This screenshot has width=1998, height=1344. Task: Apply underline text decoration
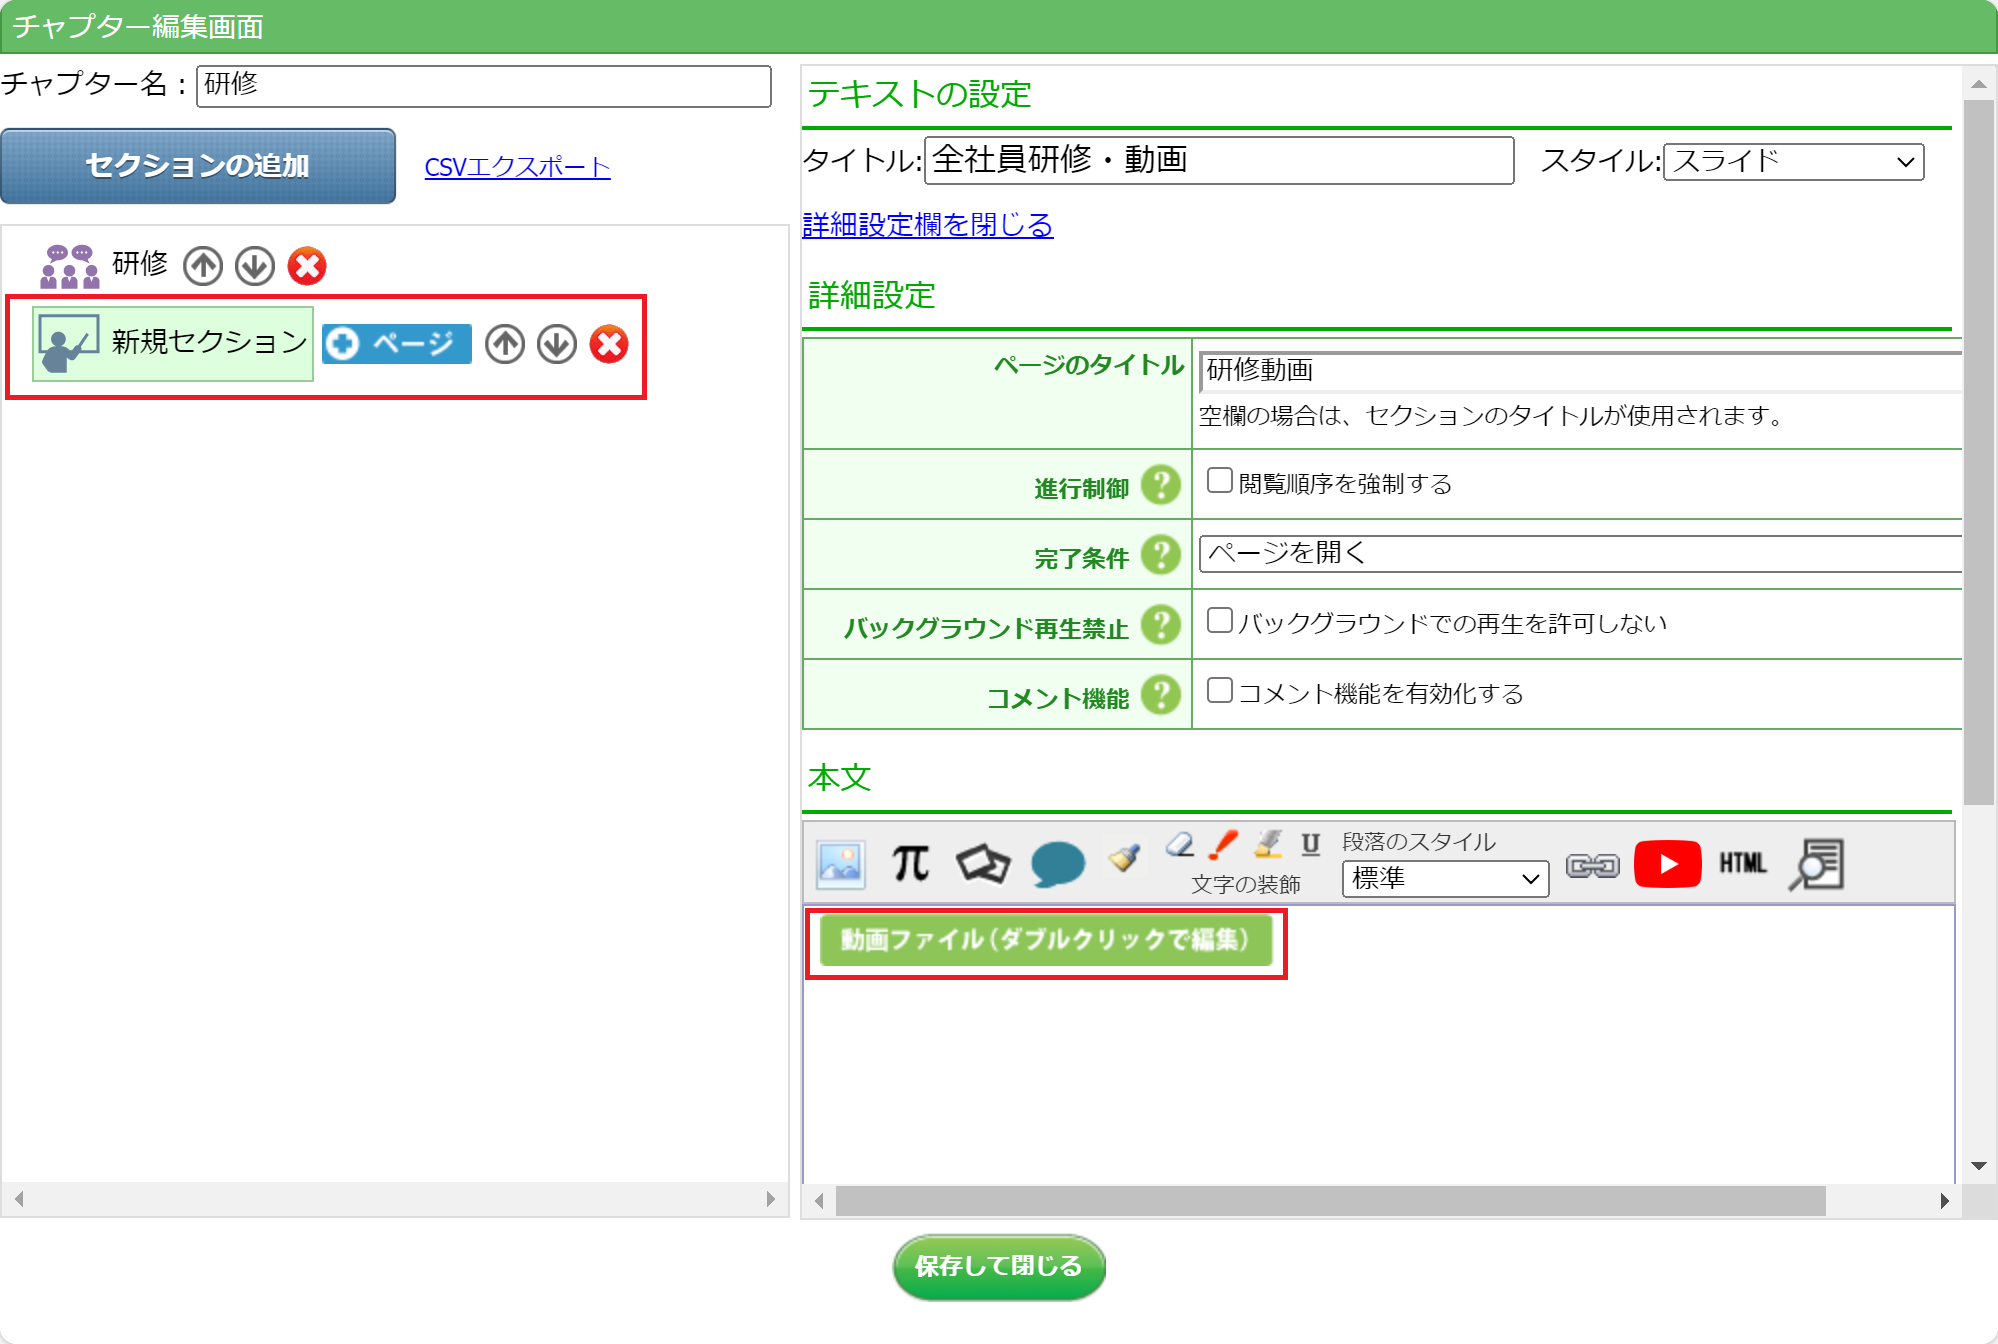(1310, 845)
